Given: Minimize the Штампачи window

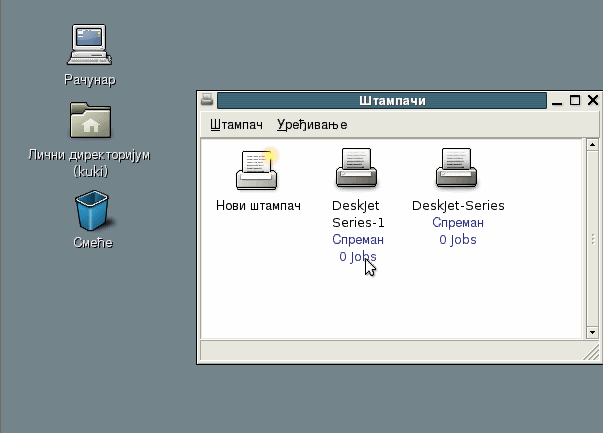Looking at the screenshot, I should click(557, 101).
